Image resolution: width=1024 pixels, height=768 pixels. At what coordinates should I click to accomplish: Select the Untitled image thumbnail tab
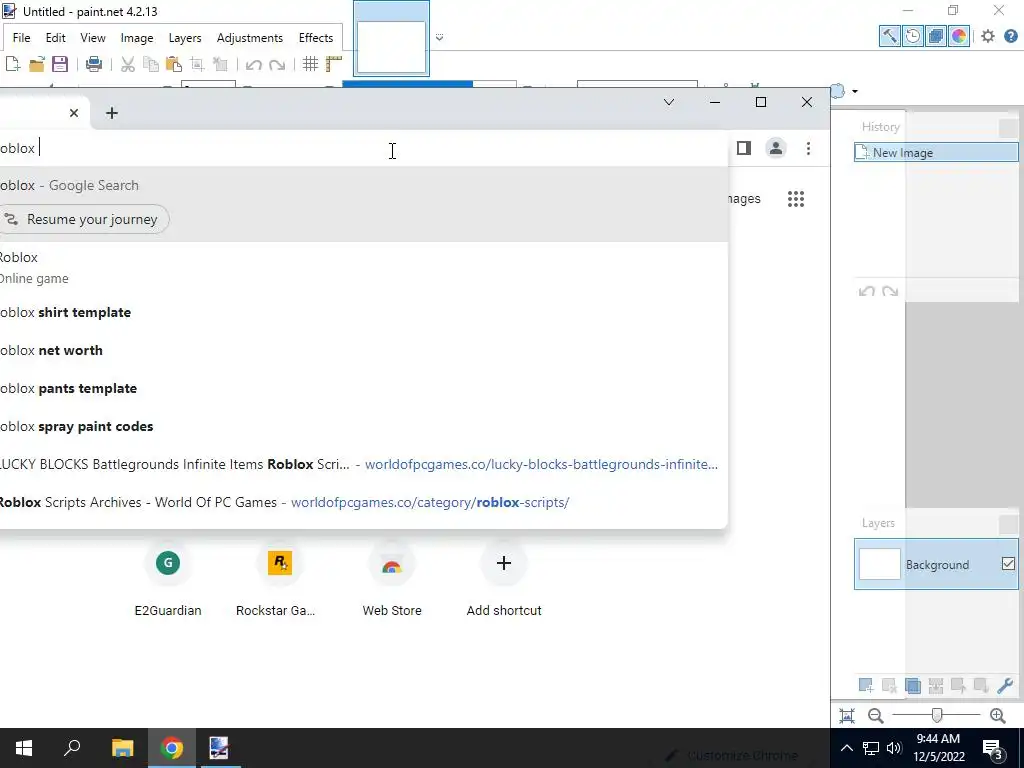(x=391, y=38)
